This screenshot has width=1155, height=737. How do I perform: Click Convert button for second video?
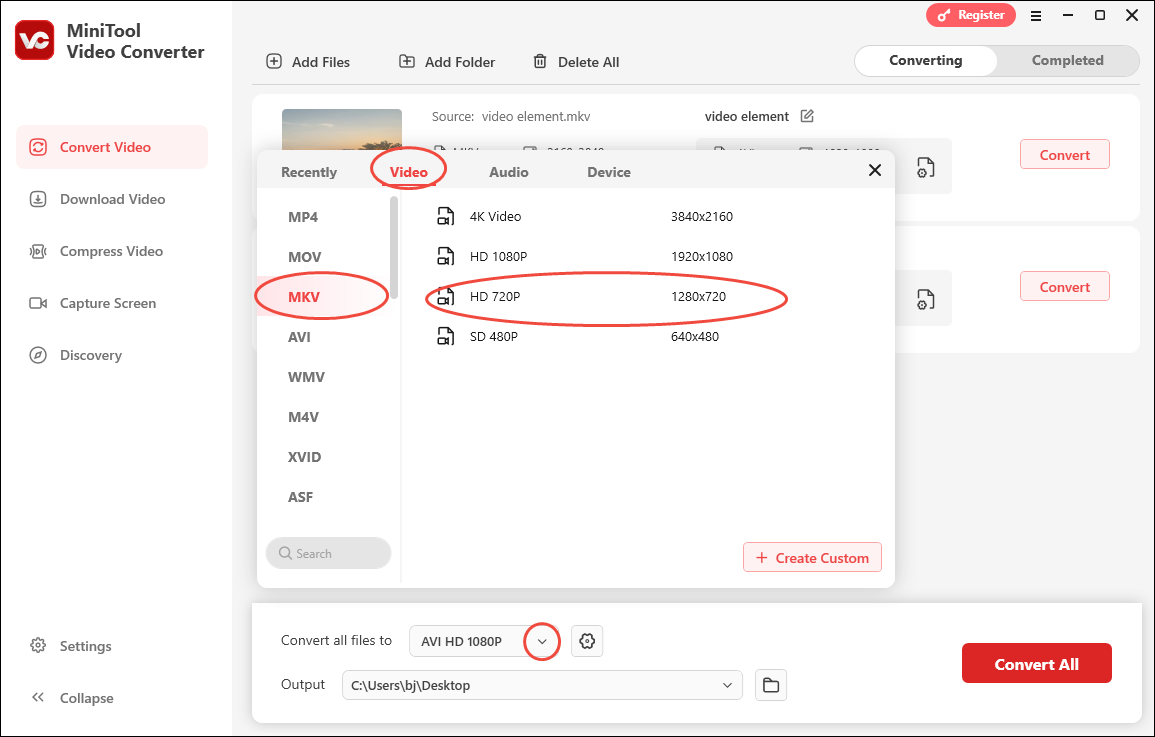point(1064,286)
